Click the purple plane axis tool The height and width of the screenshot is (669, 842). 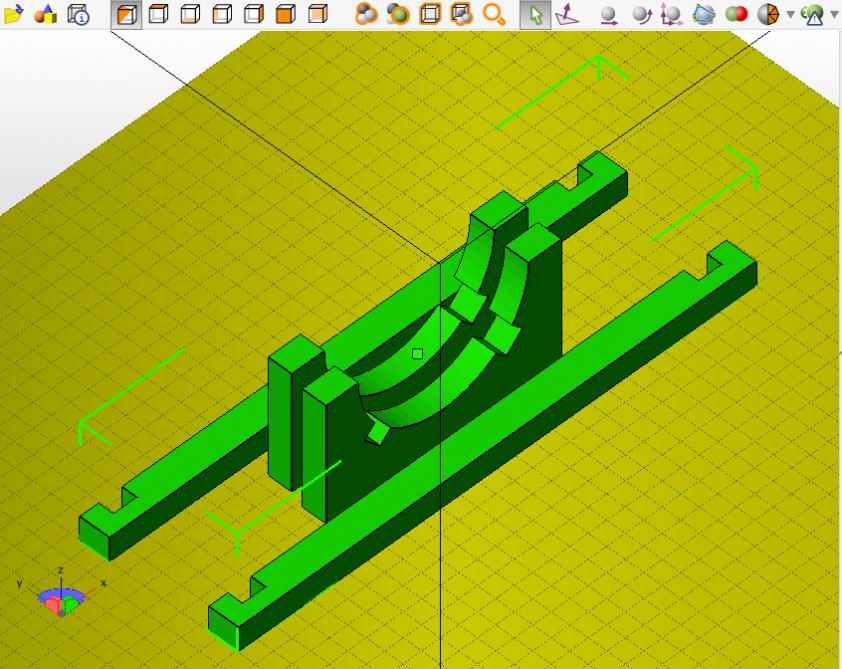(566, 14)
